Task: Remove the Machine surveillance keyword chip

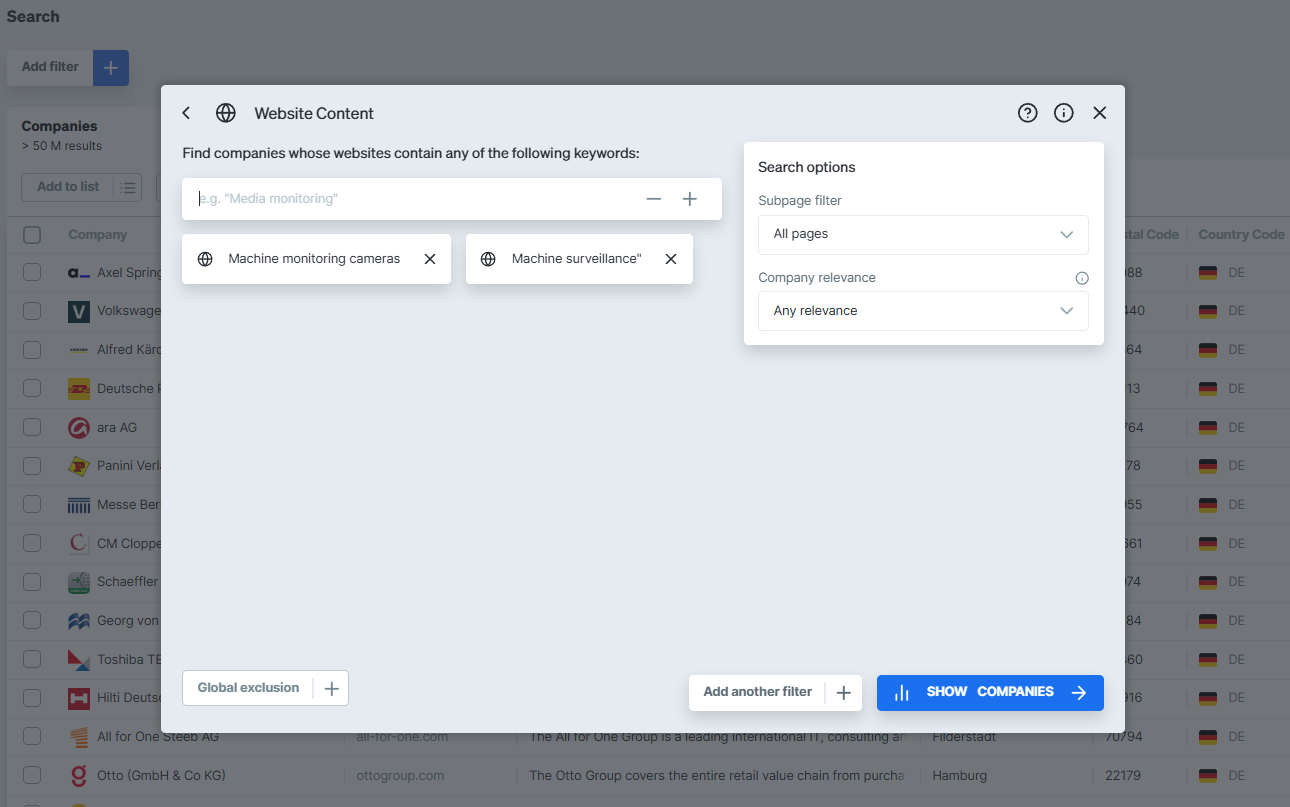Action: [x=670, y=258]
